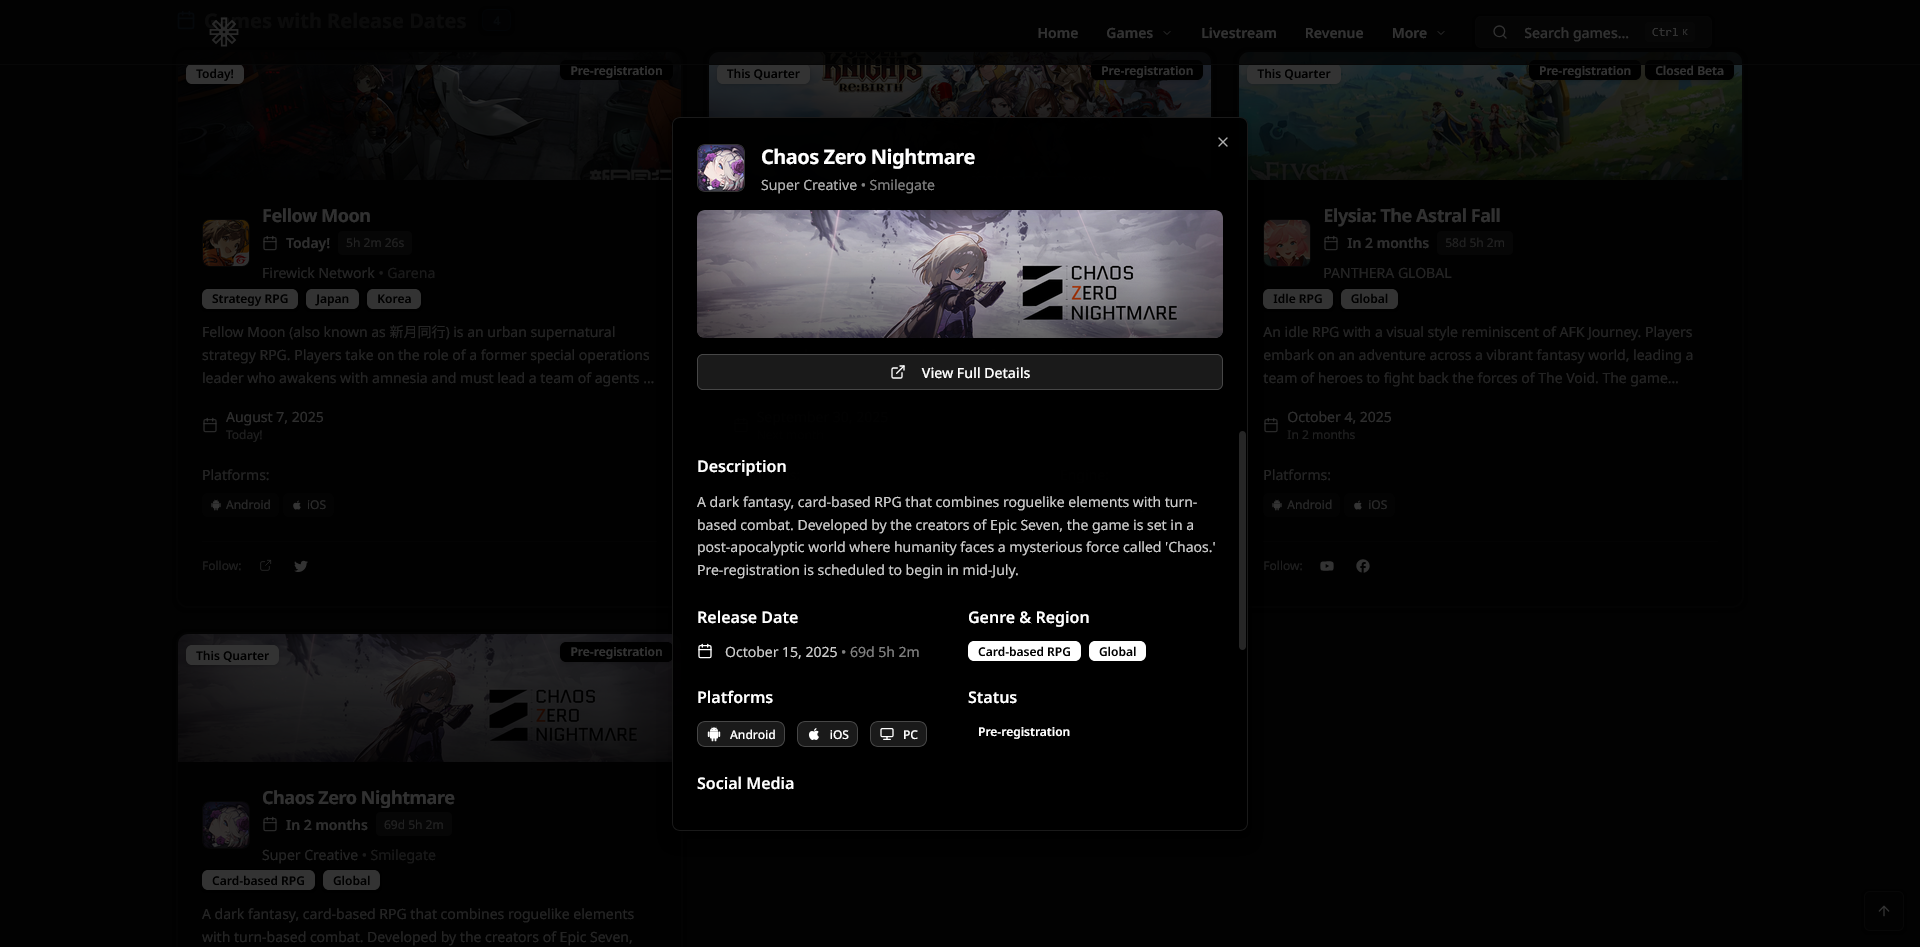The width and height of the screenshot is (1920, 947).
Task: Click scroll-to-top arrow button
Action: [1883, 911]
